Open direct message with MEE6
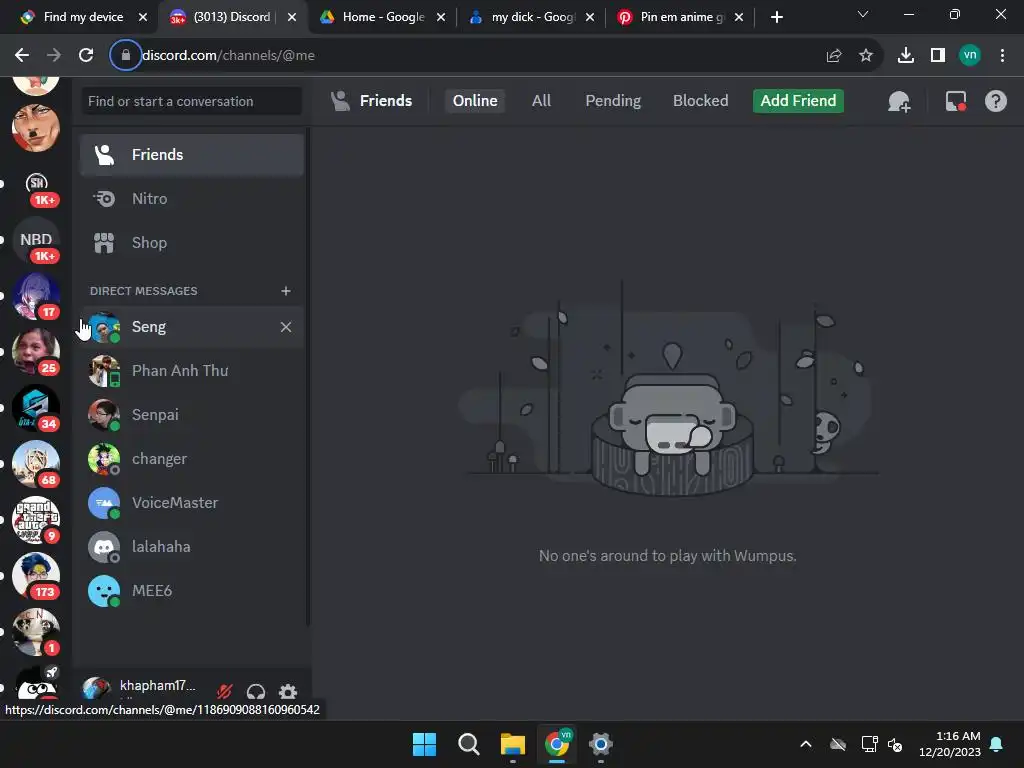This screenshot has height=768, width=1024. (191, 591)
